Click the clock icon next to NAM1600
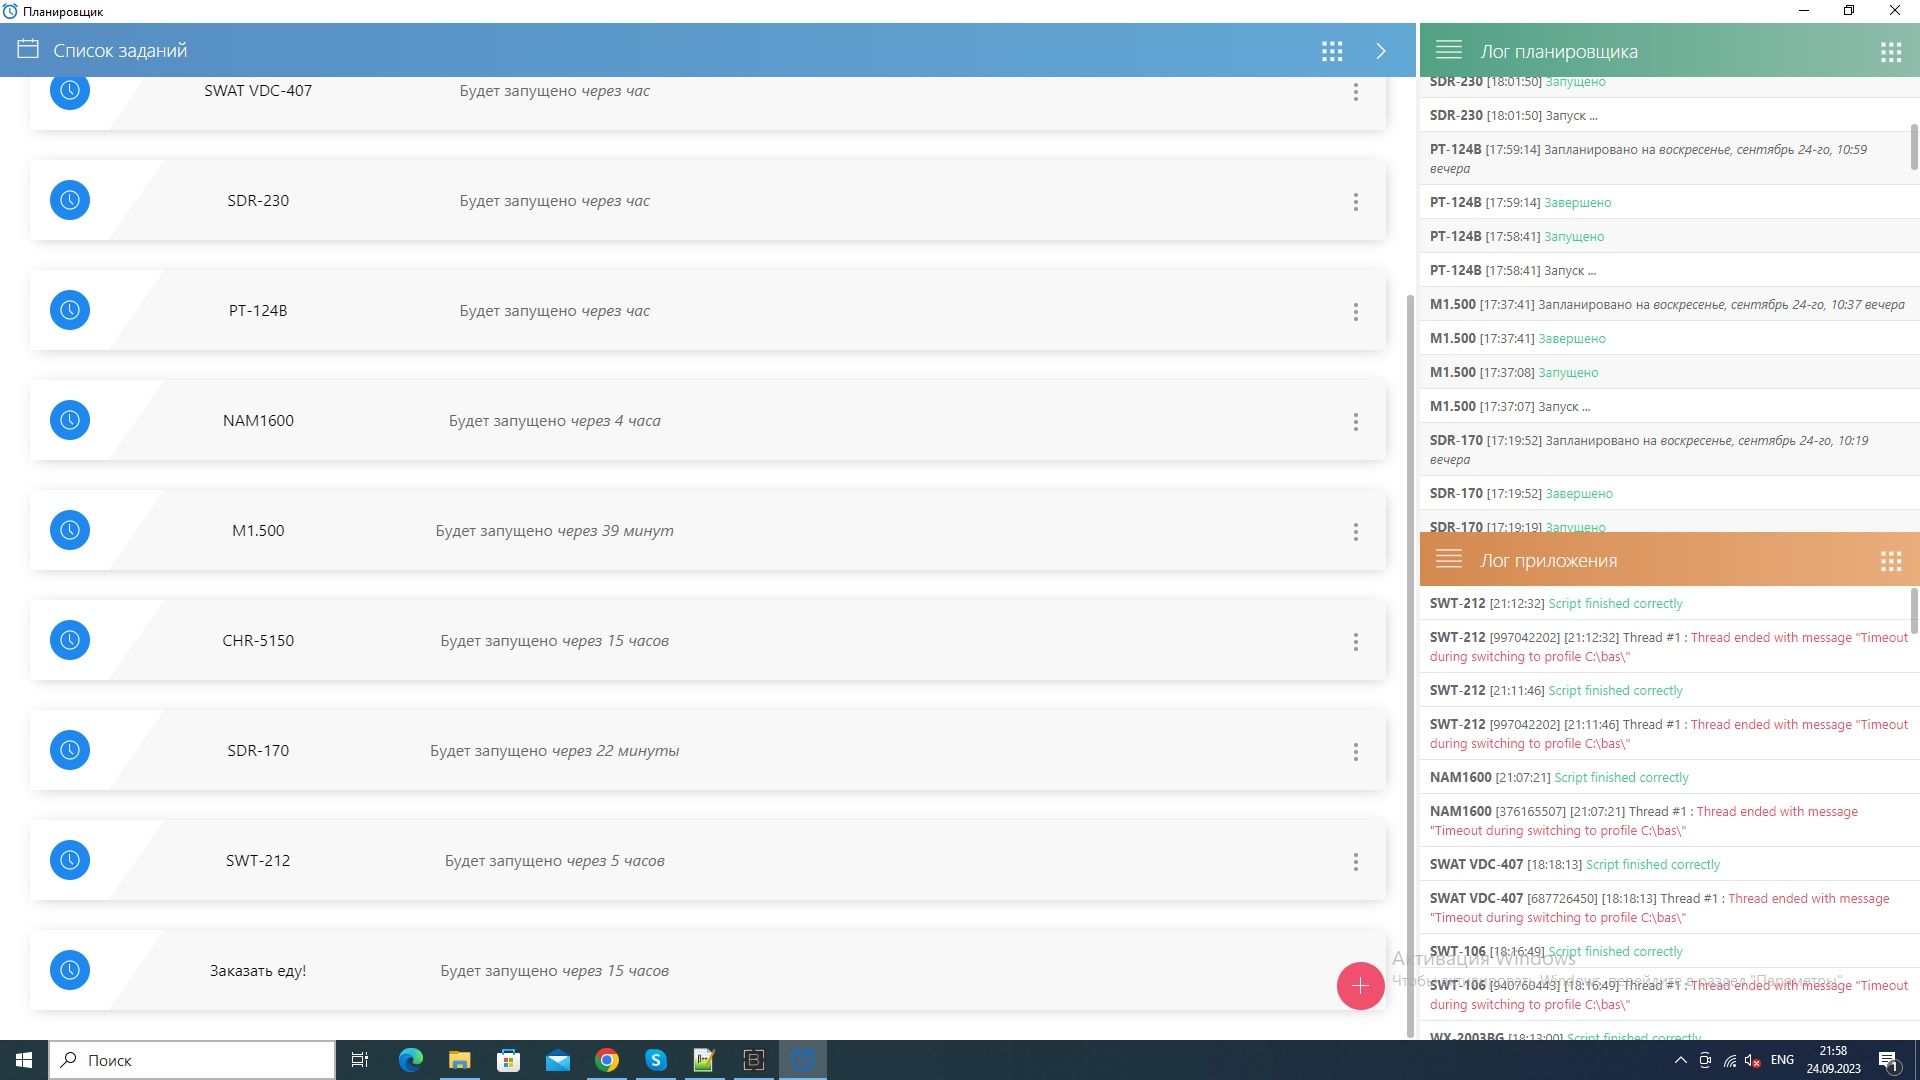This screenshot has height=1080, width=1920. point(70,420)
